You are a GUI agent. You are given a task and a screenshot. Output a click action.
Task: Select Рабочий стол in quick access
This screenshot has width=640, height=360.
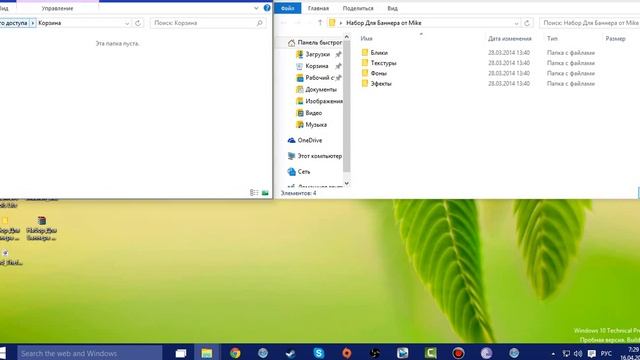[x=320, y=78]
